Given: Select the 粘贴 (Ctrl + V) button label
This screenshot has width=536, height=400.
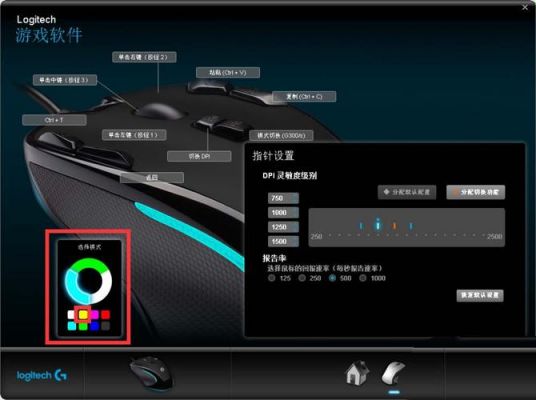Looking at the screenshot, I should point(228,72).
